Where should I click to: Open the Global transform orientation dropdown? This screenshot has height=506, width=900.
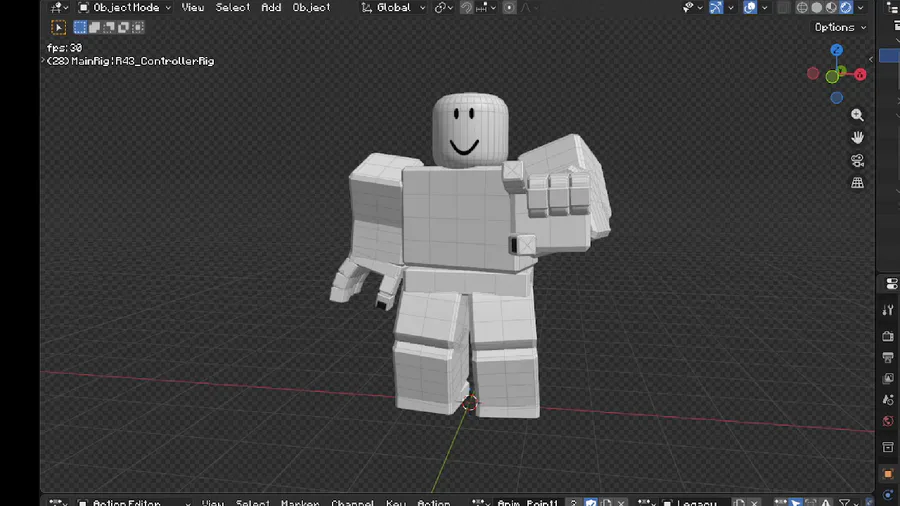[x=393, y=7]
